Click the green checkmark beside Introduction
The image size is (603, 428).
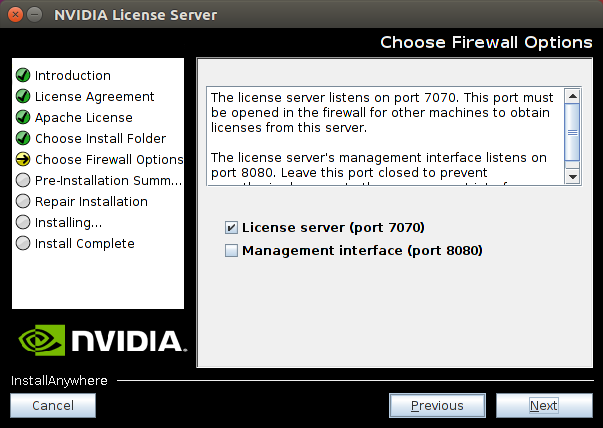coord(23,76)
